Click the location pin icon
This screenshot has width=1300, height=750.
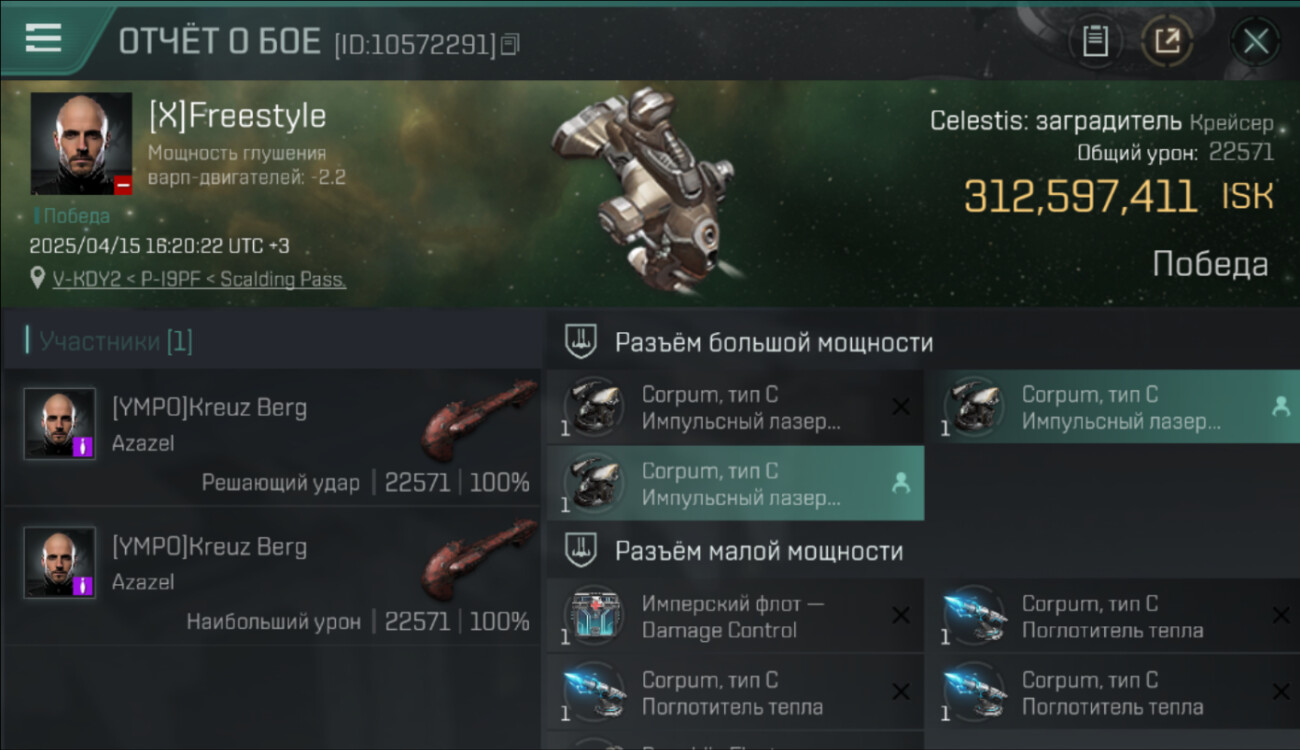pos(38,278)
